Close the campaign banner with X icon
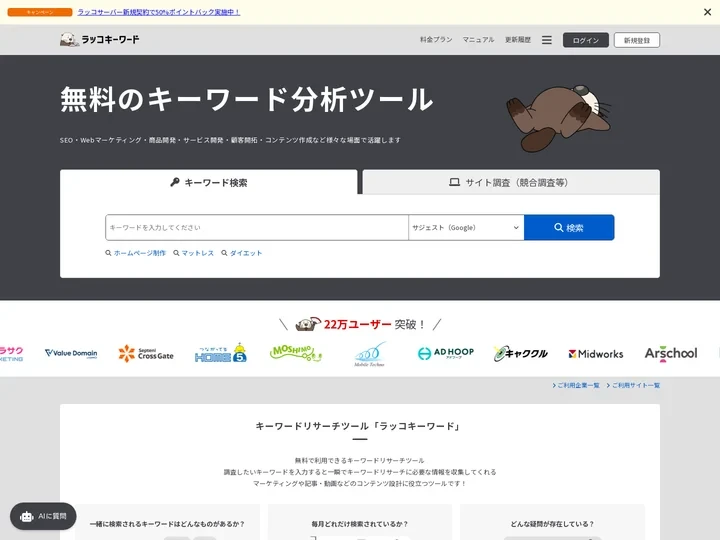Viewport: 720px width, 540px height. (x=707, y=12)
